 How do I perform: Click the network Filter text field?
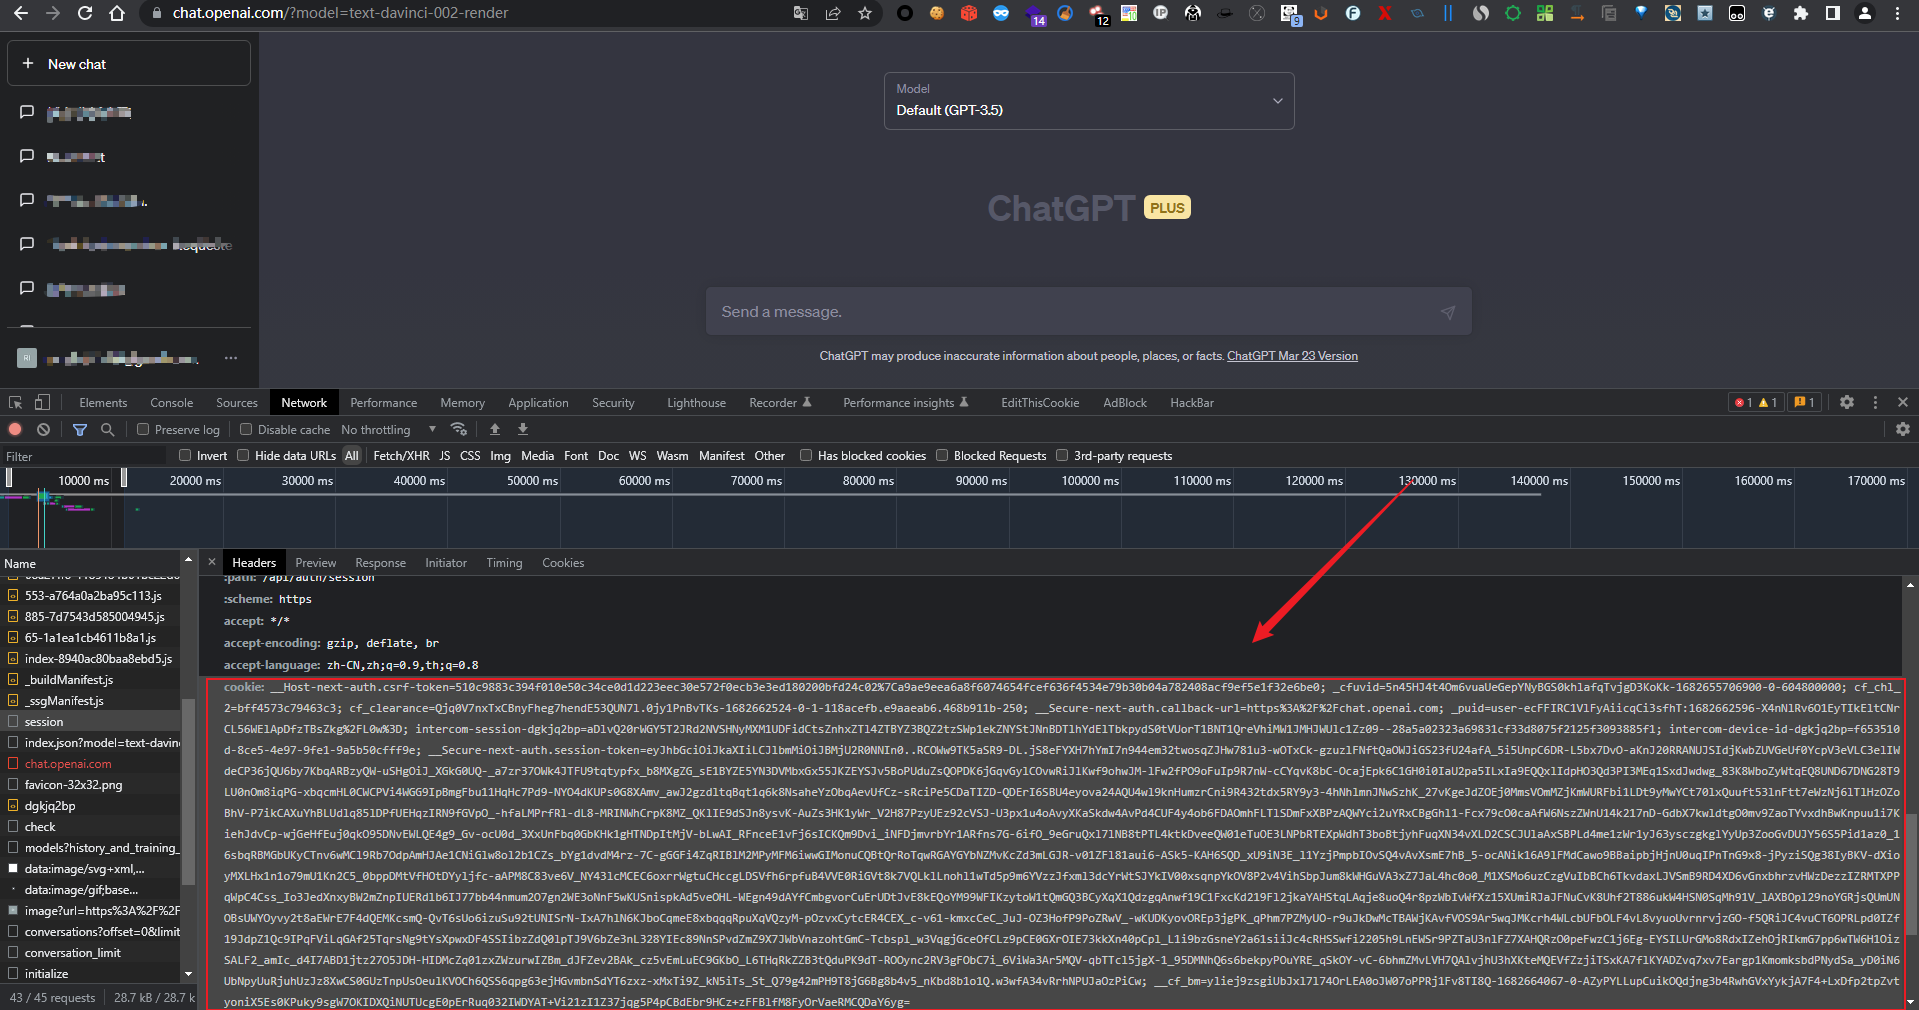click(85, 456)
